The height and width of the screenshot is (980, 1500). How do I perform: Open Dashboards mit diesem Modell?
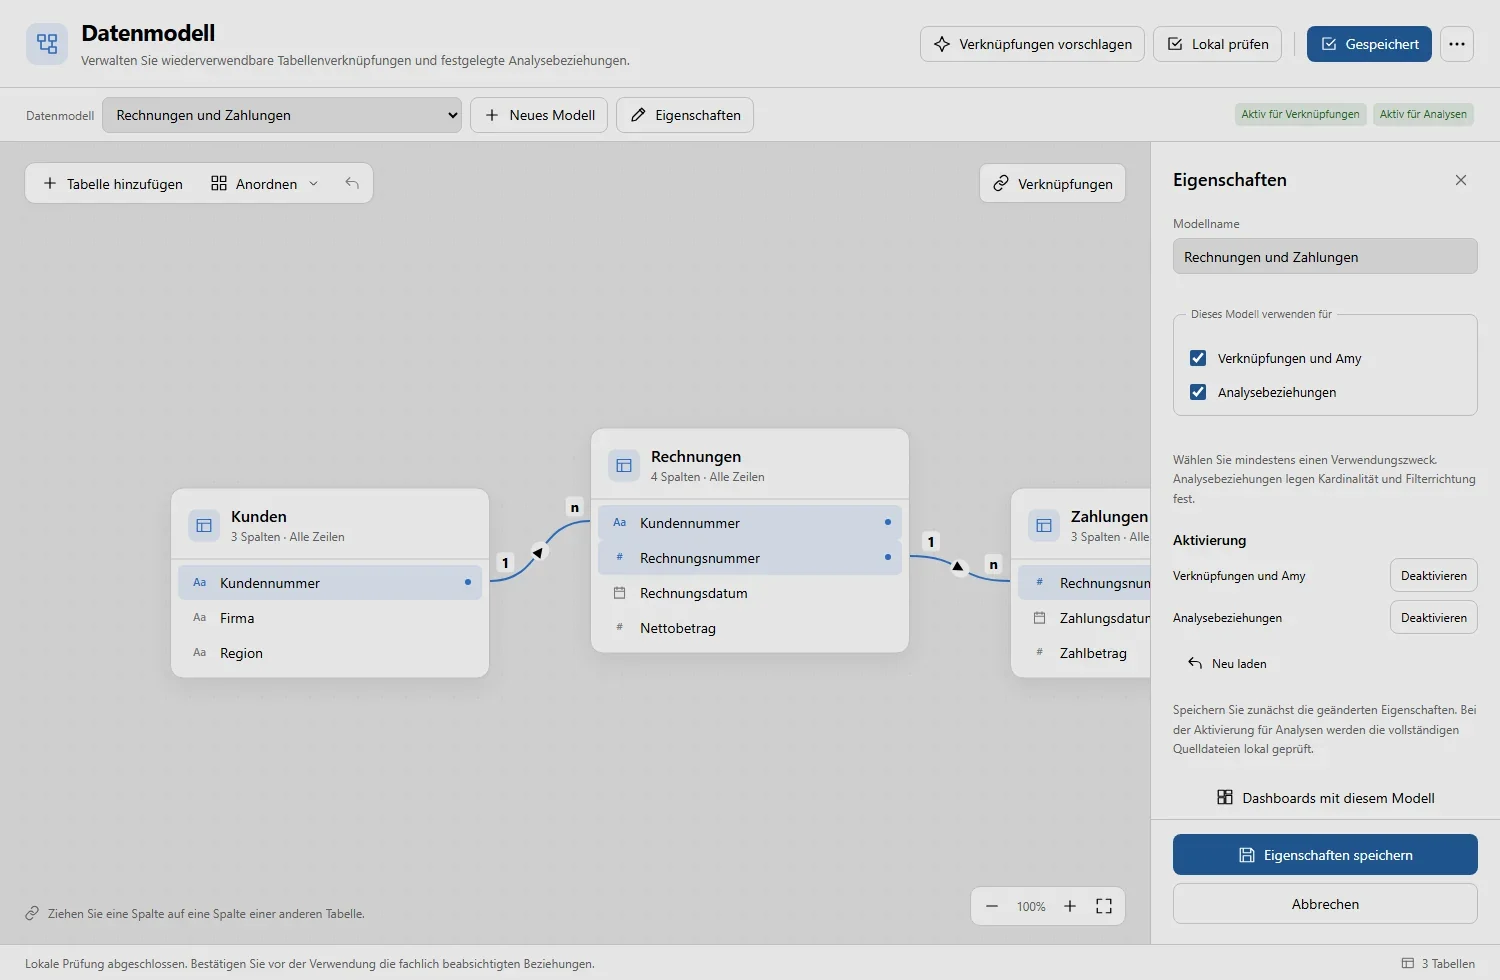coord(1325,798)
